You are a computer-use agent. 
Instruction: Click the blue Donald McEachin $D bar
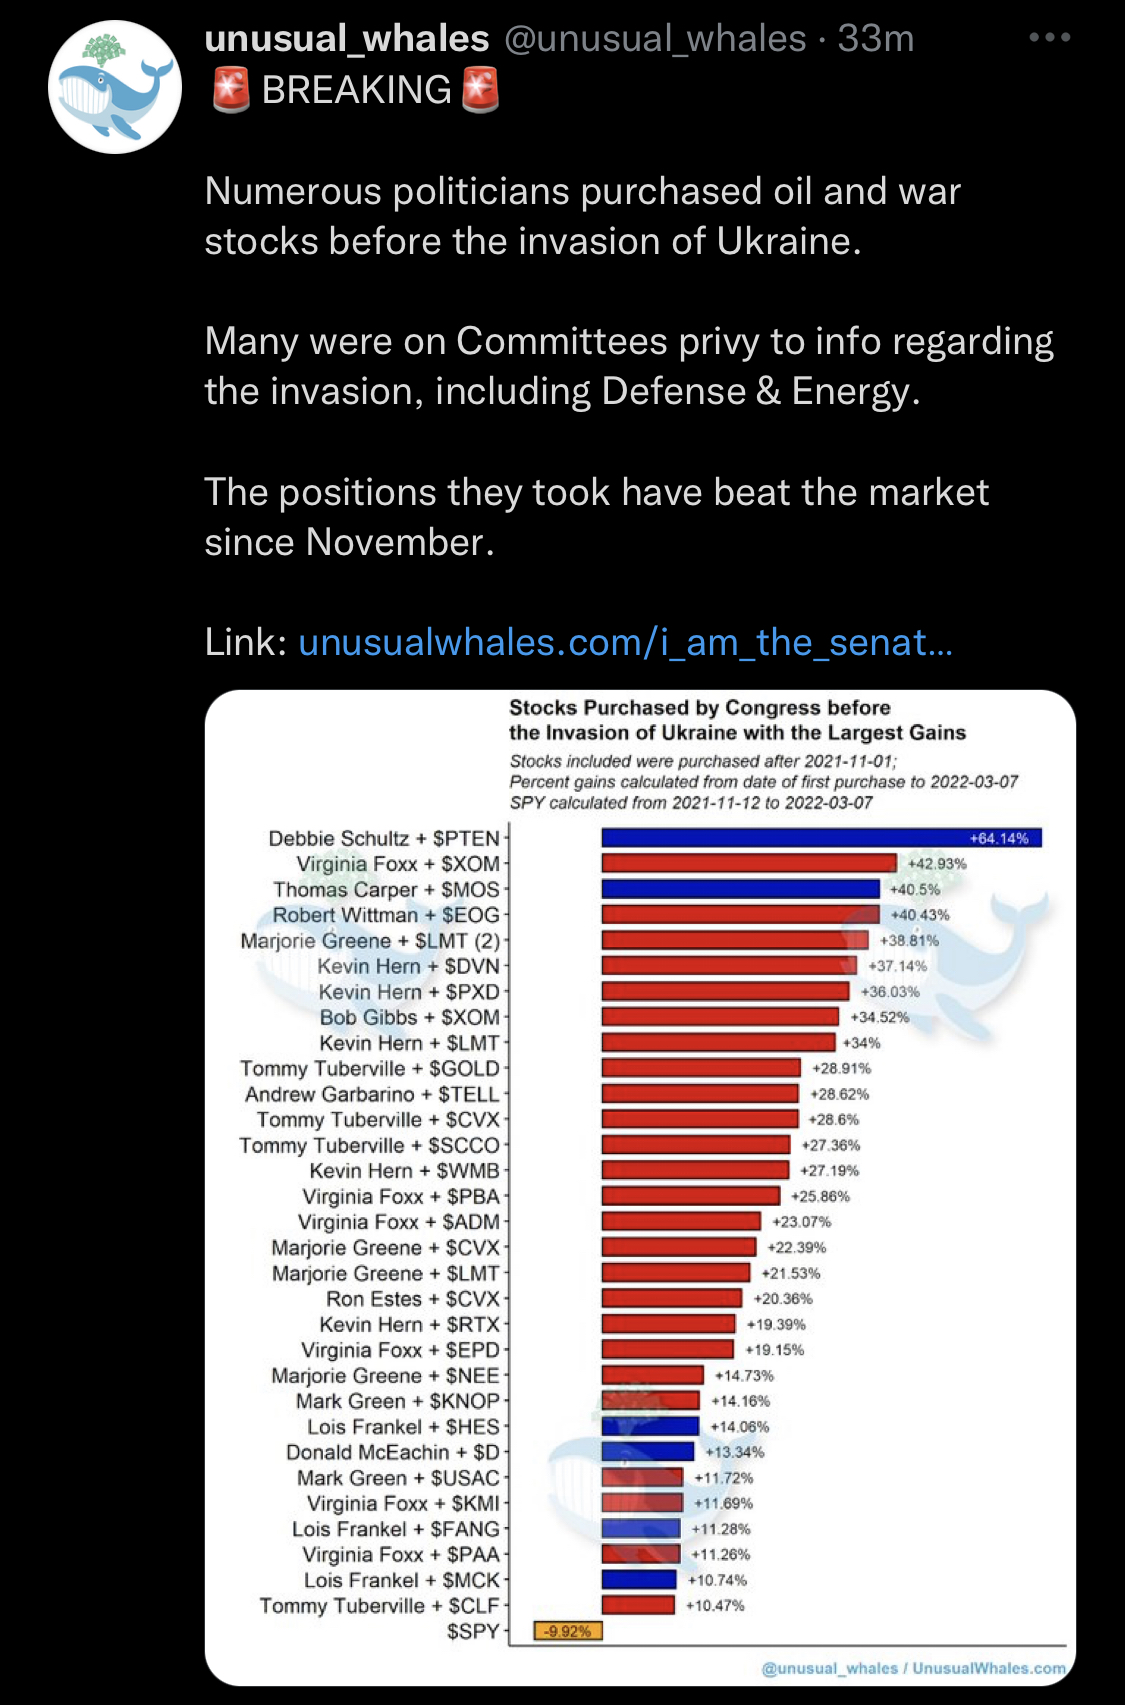pos(647,1452)
